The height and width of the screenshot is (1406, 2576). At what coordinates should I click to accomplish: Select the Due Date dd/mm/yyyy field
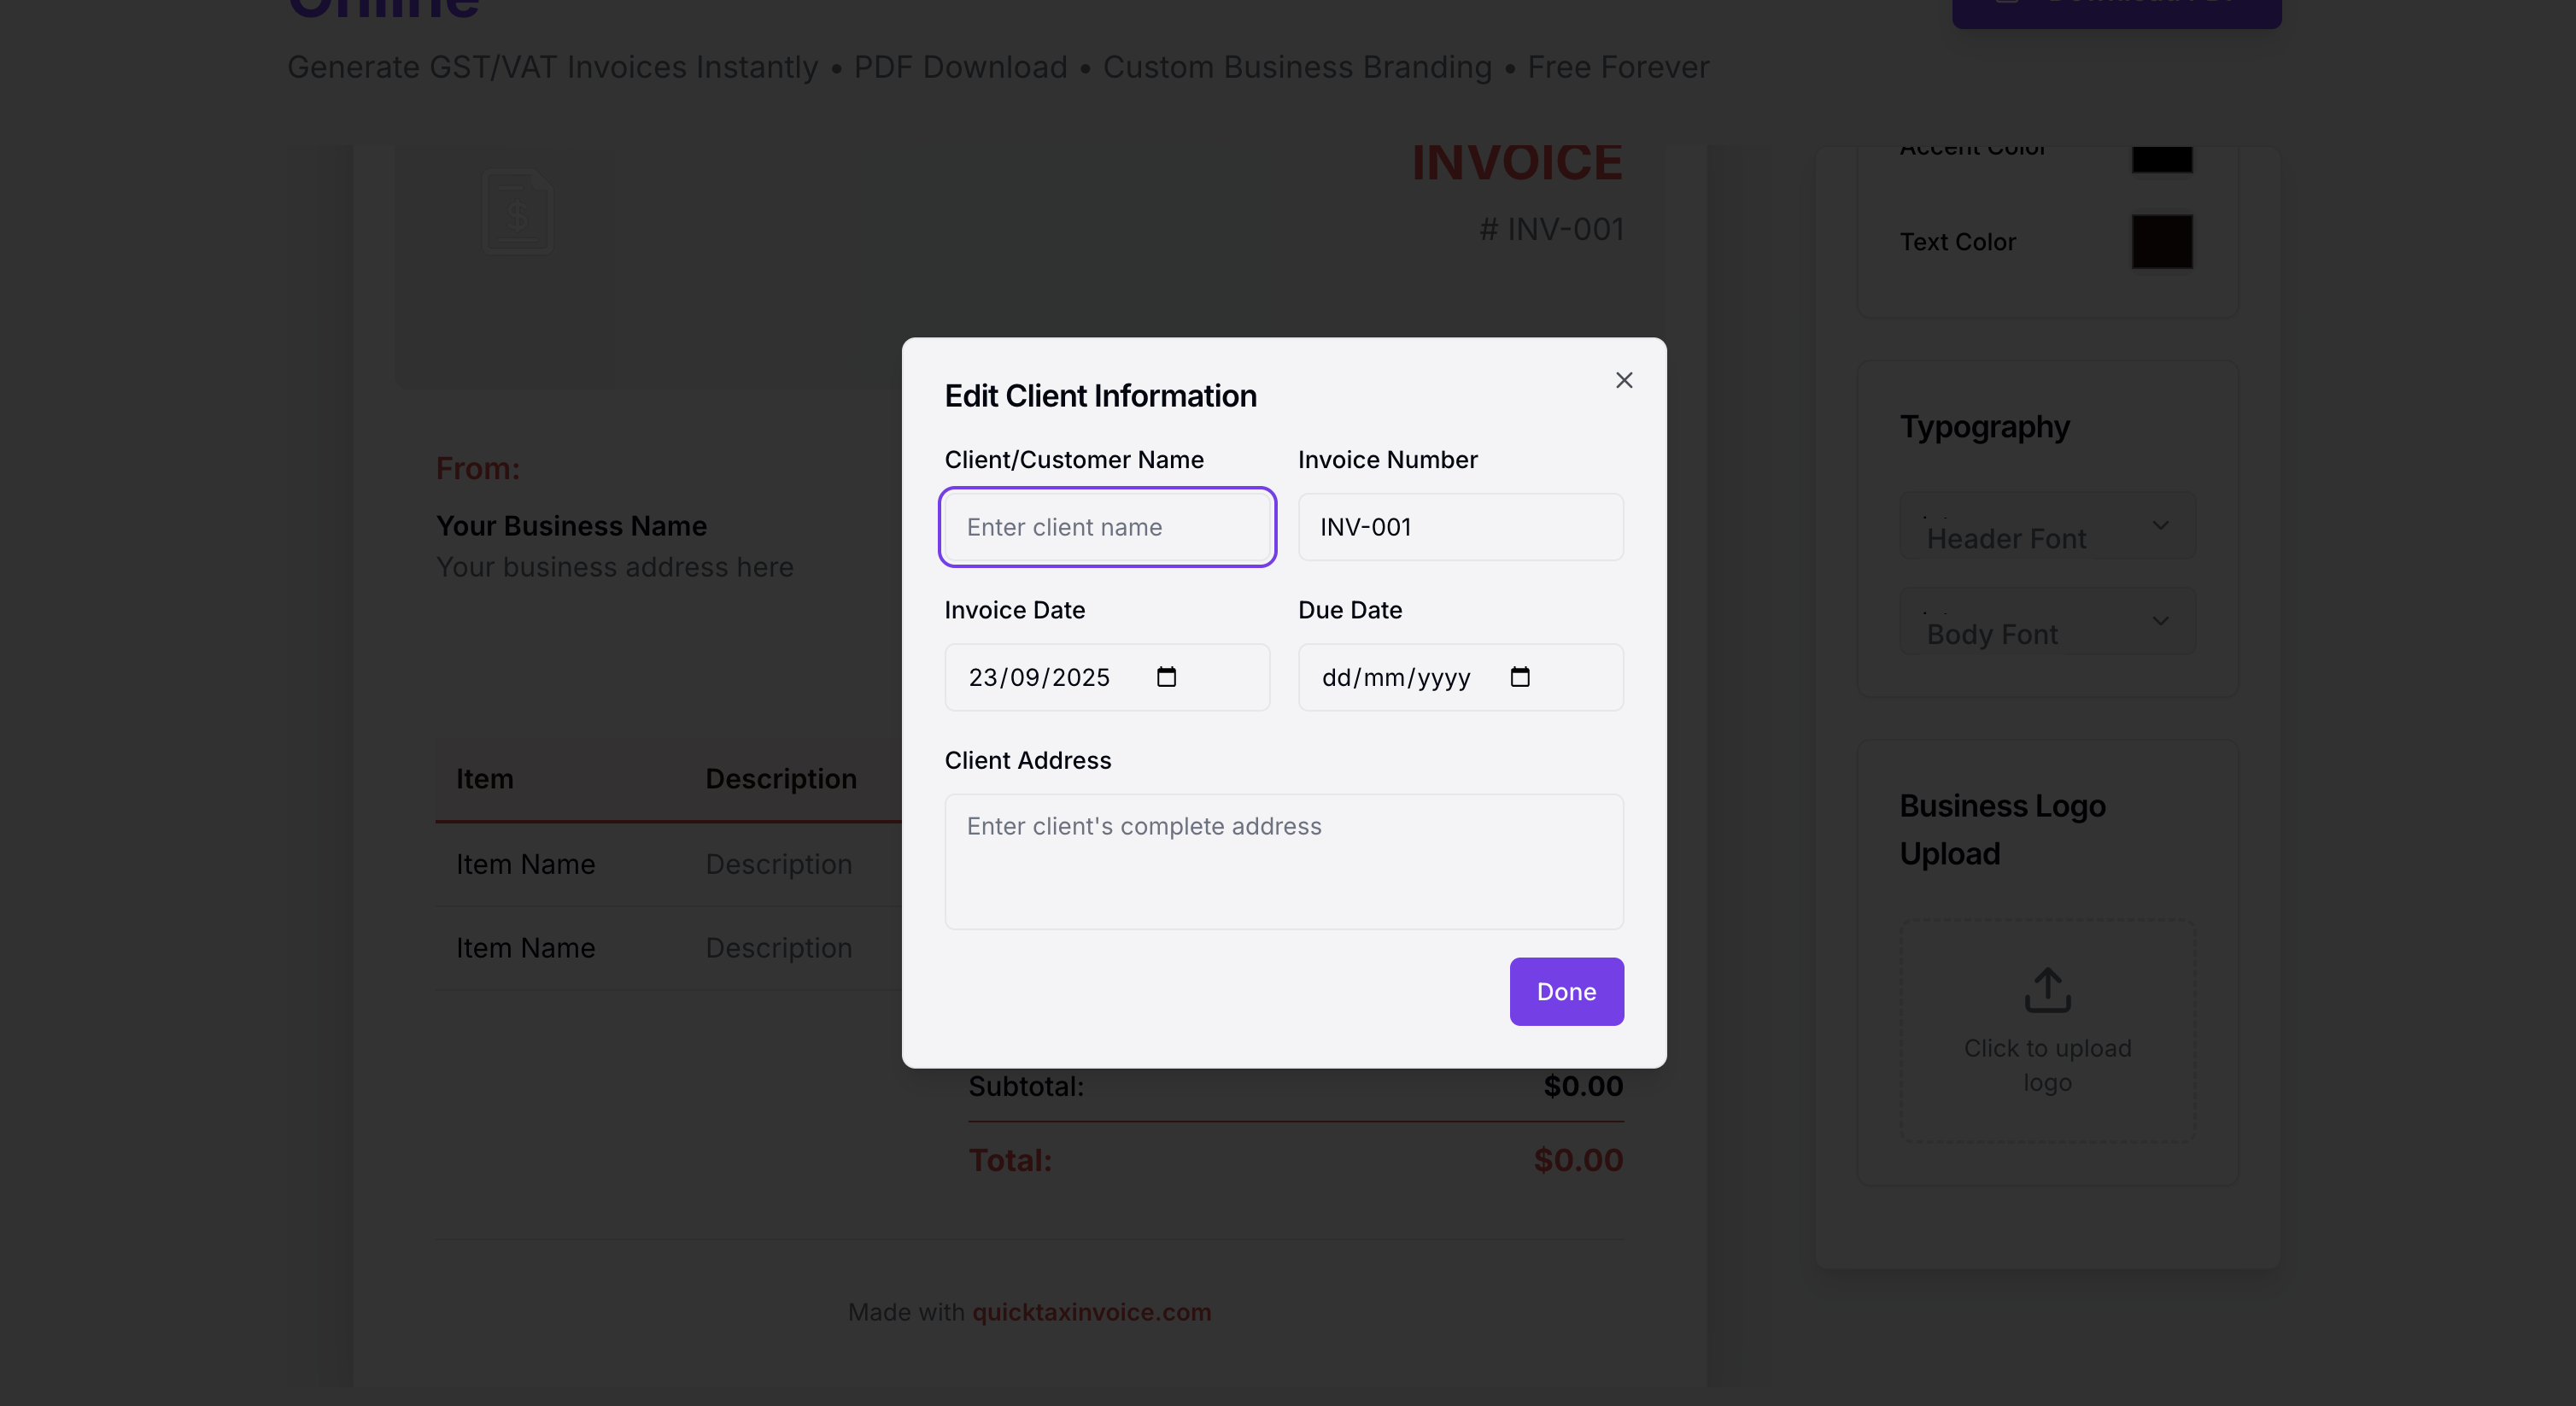click(1460, 677)
